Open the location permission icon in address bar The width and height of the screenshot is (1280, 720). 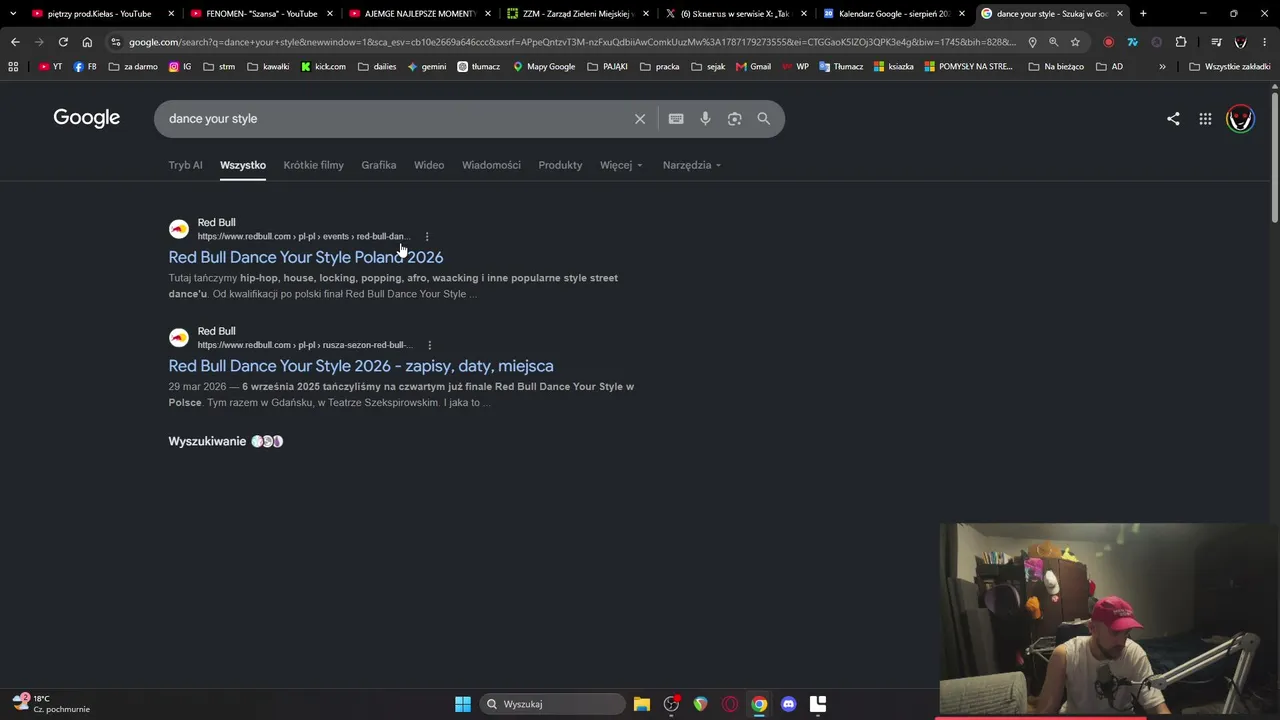tap(1032, 42)
